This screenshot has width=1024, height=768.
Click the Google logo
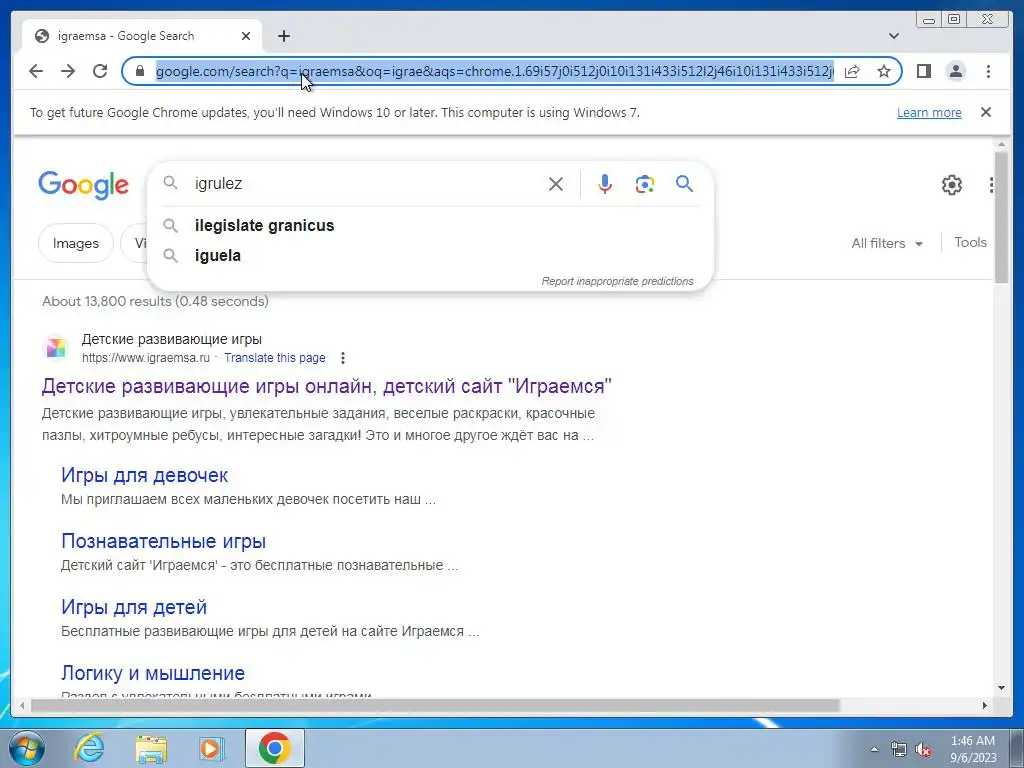(84, 185)
